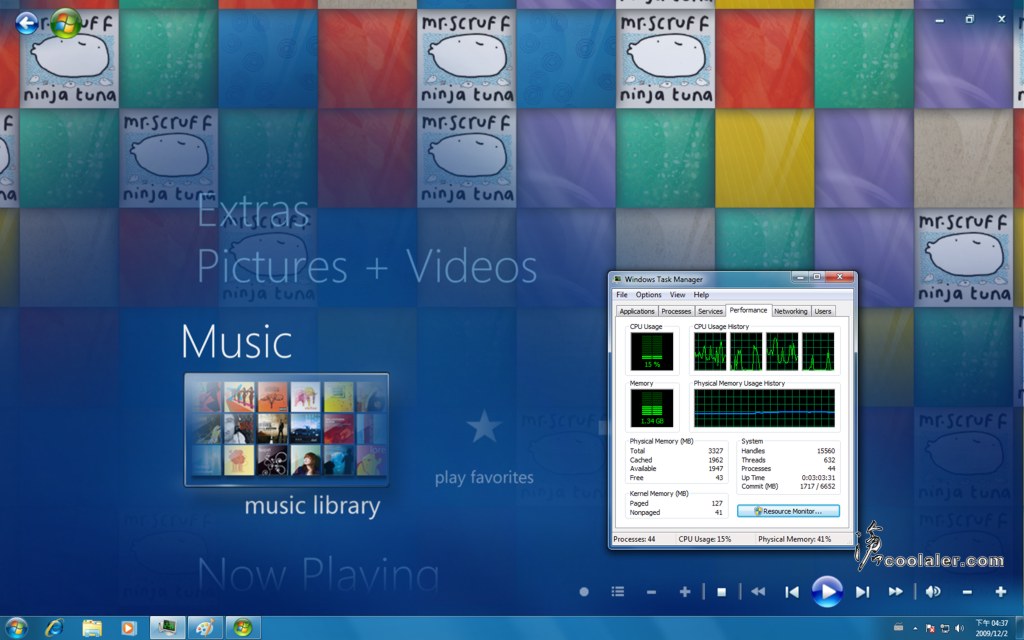Raise volume with the plus button

pos(1000,592)
